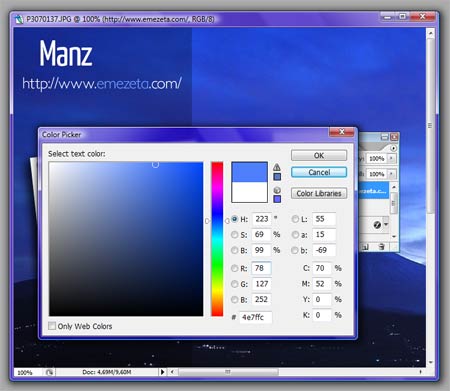Click the vertical hue spectrum slider
Screen dimensions: 450x391
[217, 239]
